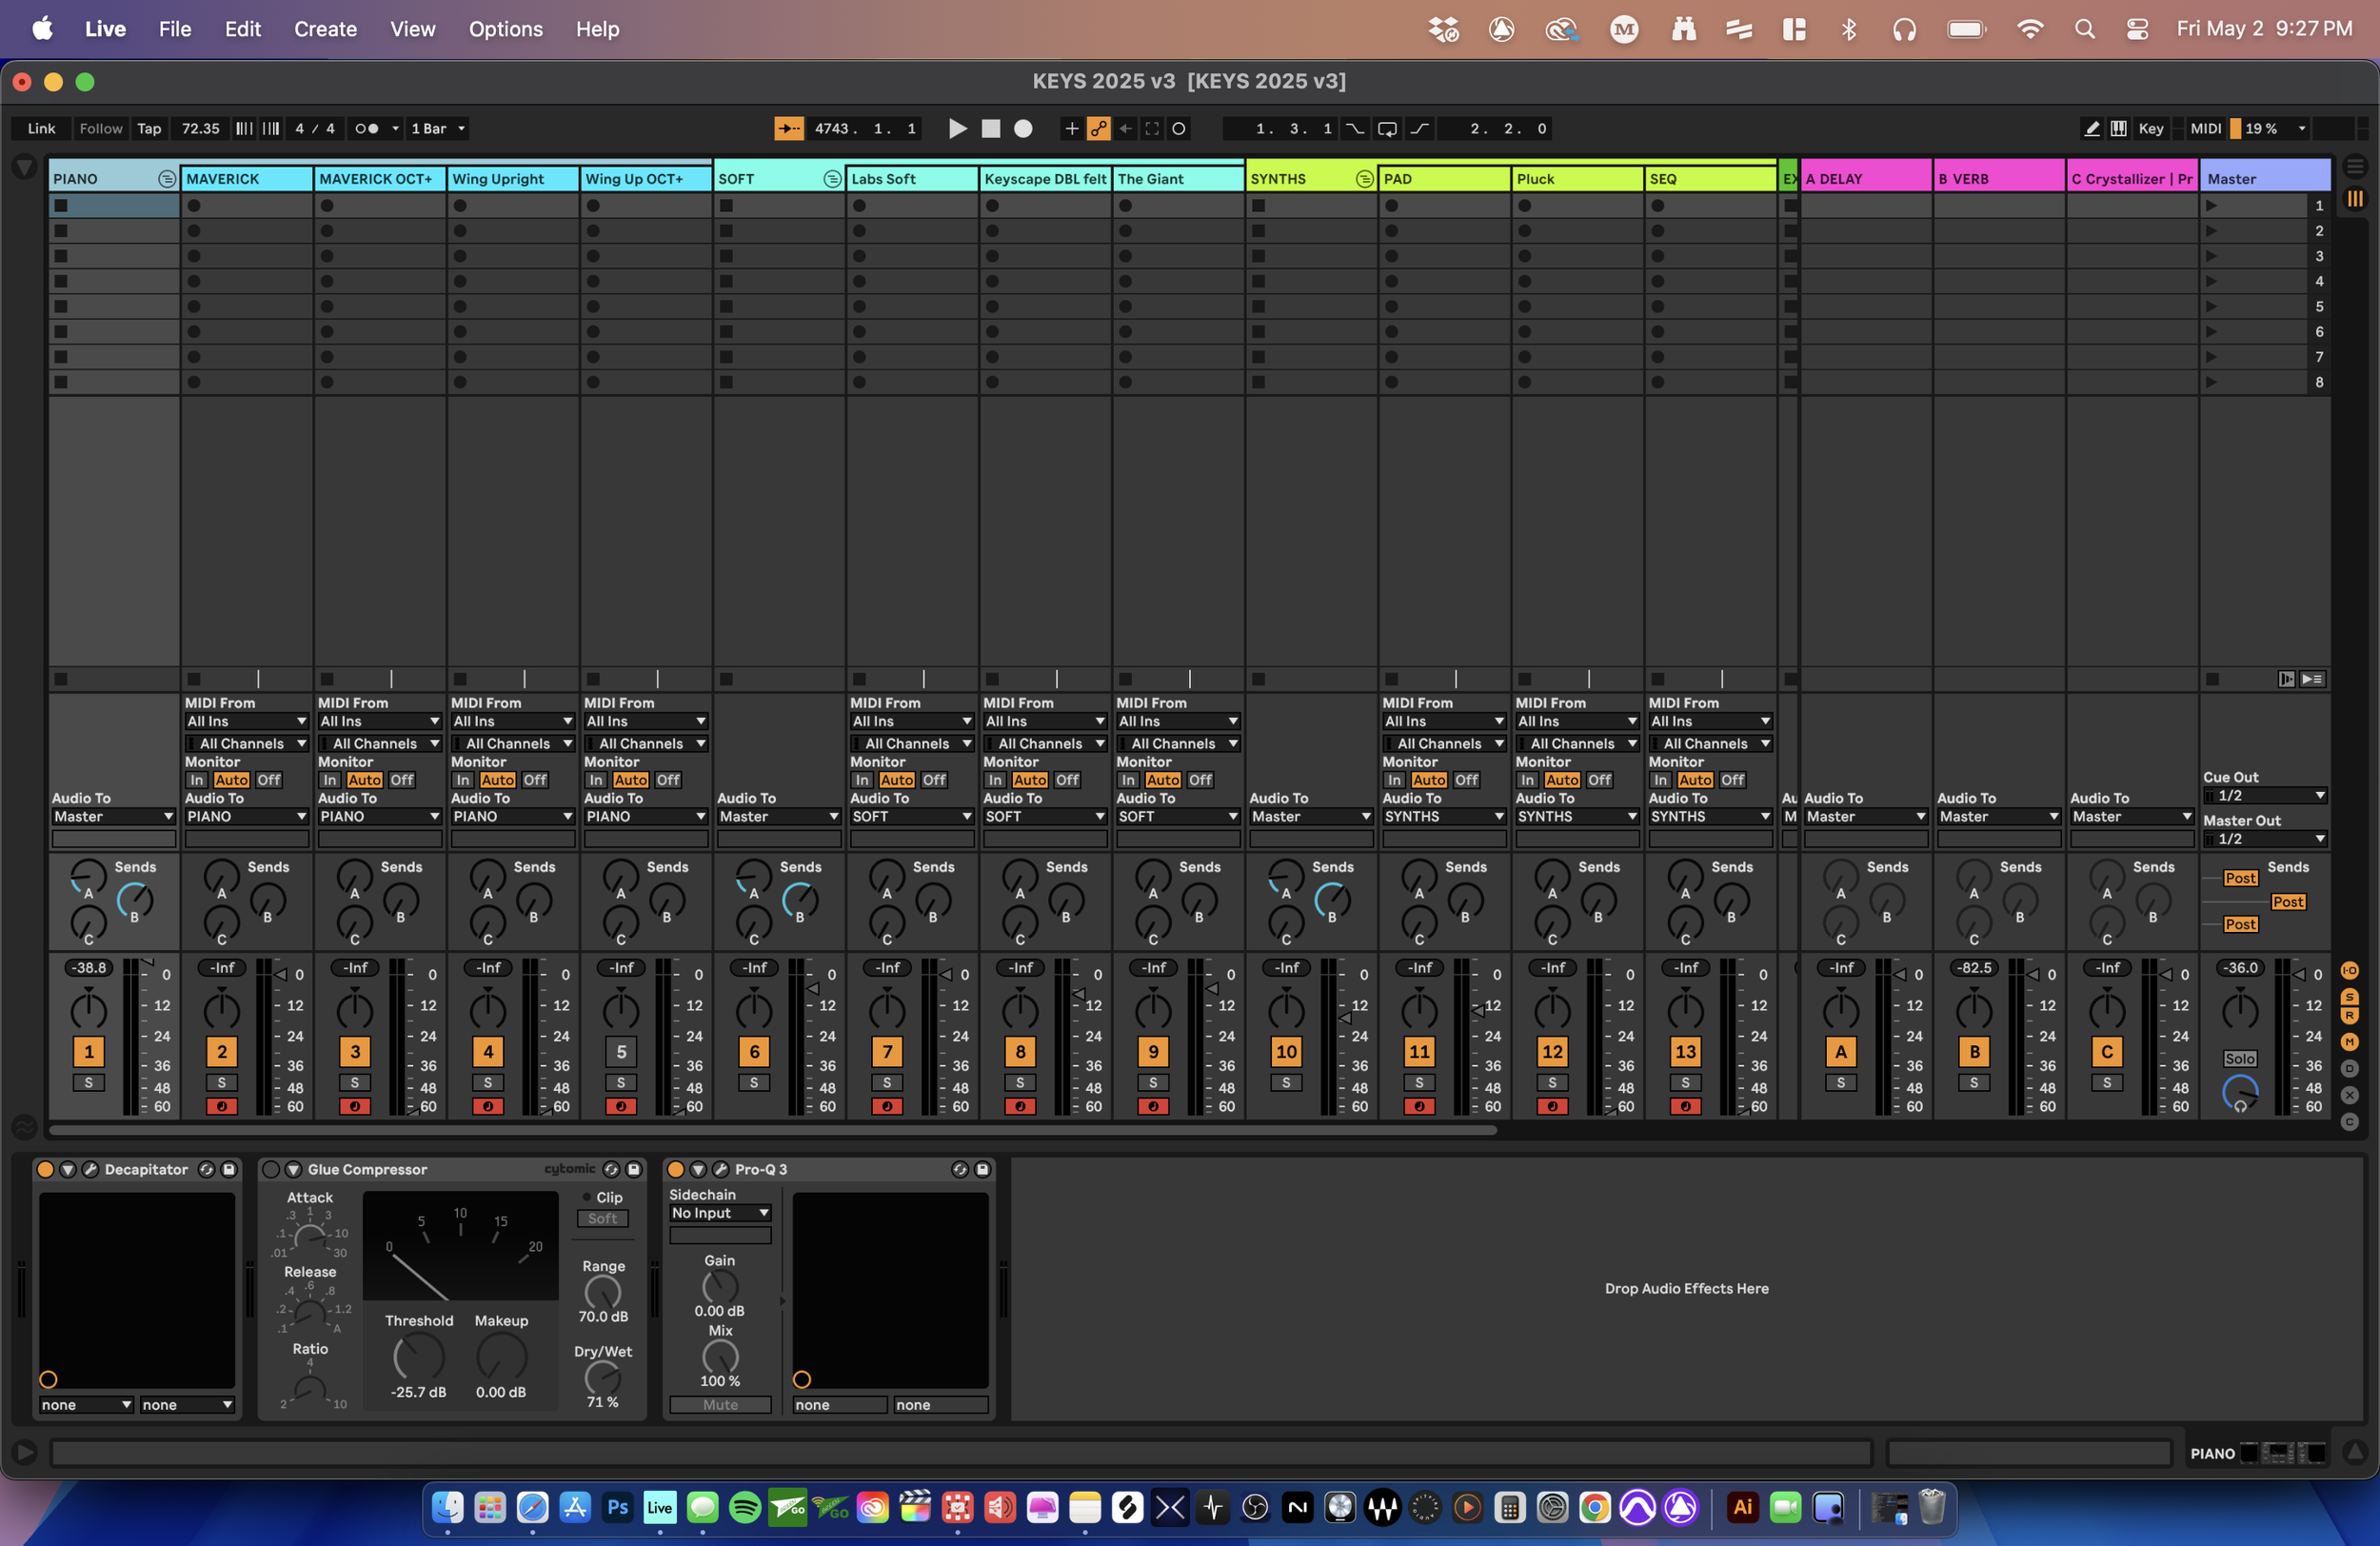Viewport: 2380px width, 1546px height.
Task: Open MAVERICK MIDI From All Ins dropdown
Action: coord(246,721)
